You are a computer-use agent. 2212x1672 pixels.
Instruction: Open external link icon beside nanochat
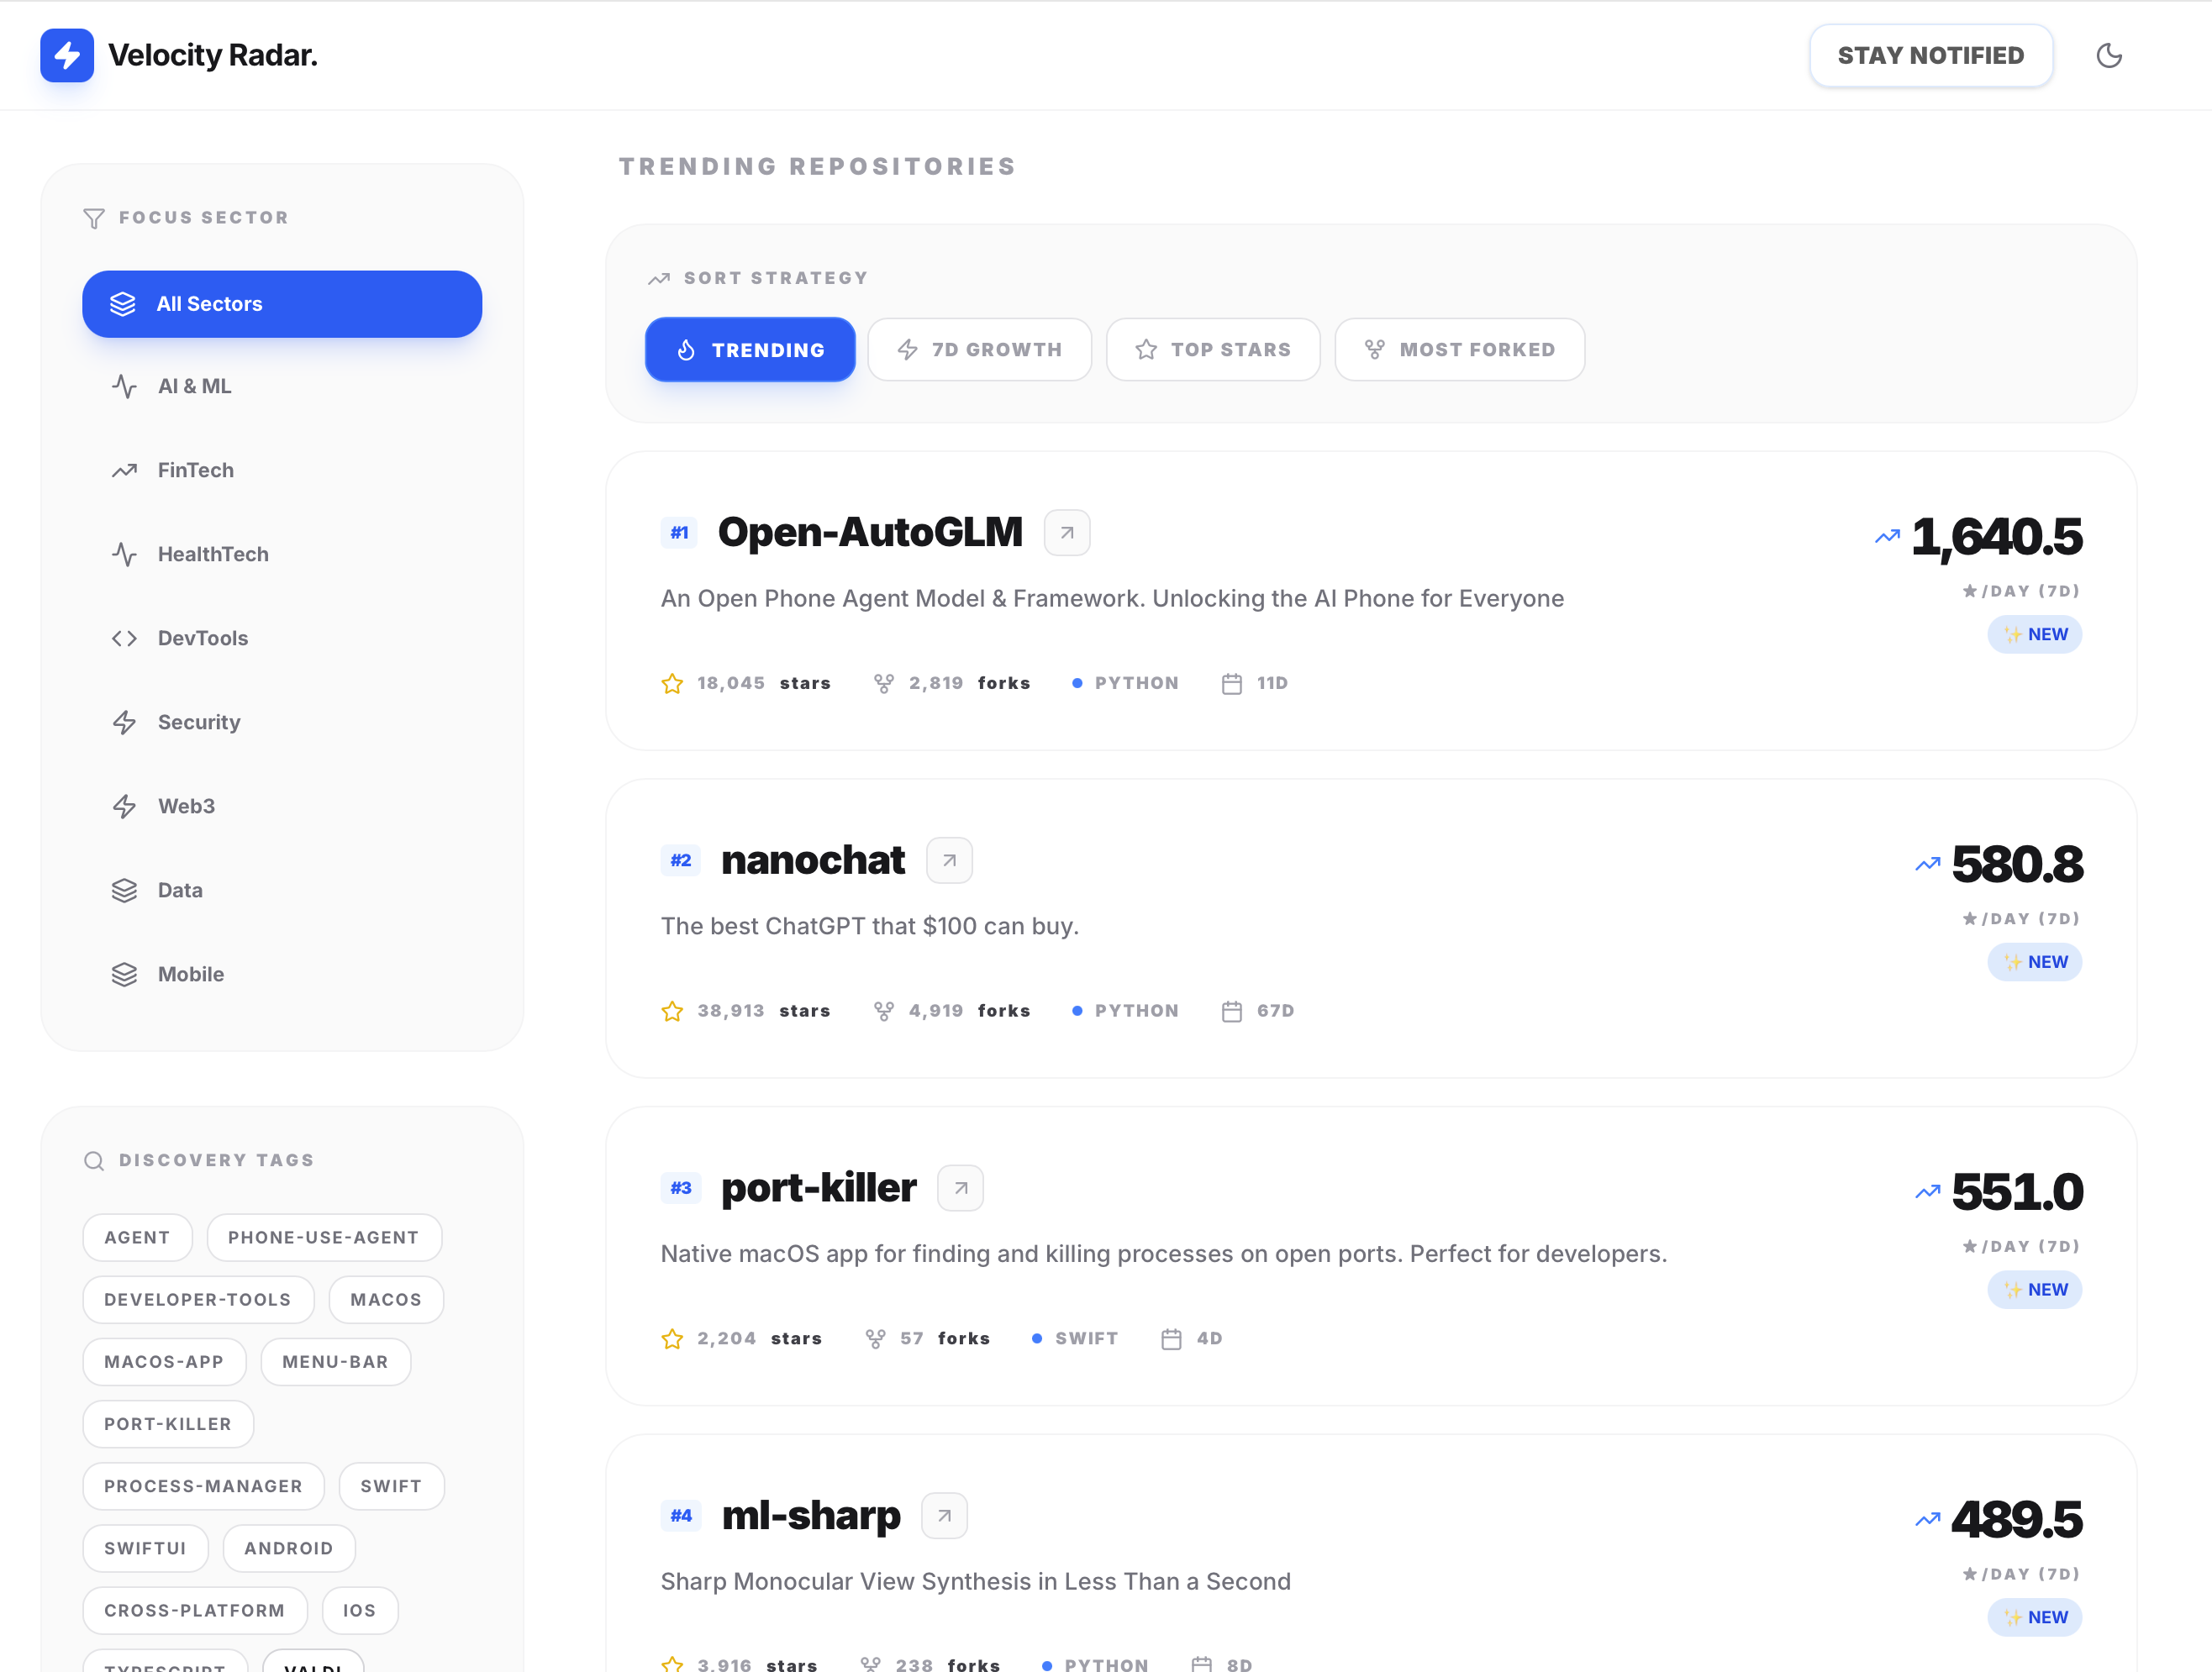[949, 861]
